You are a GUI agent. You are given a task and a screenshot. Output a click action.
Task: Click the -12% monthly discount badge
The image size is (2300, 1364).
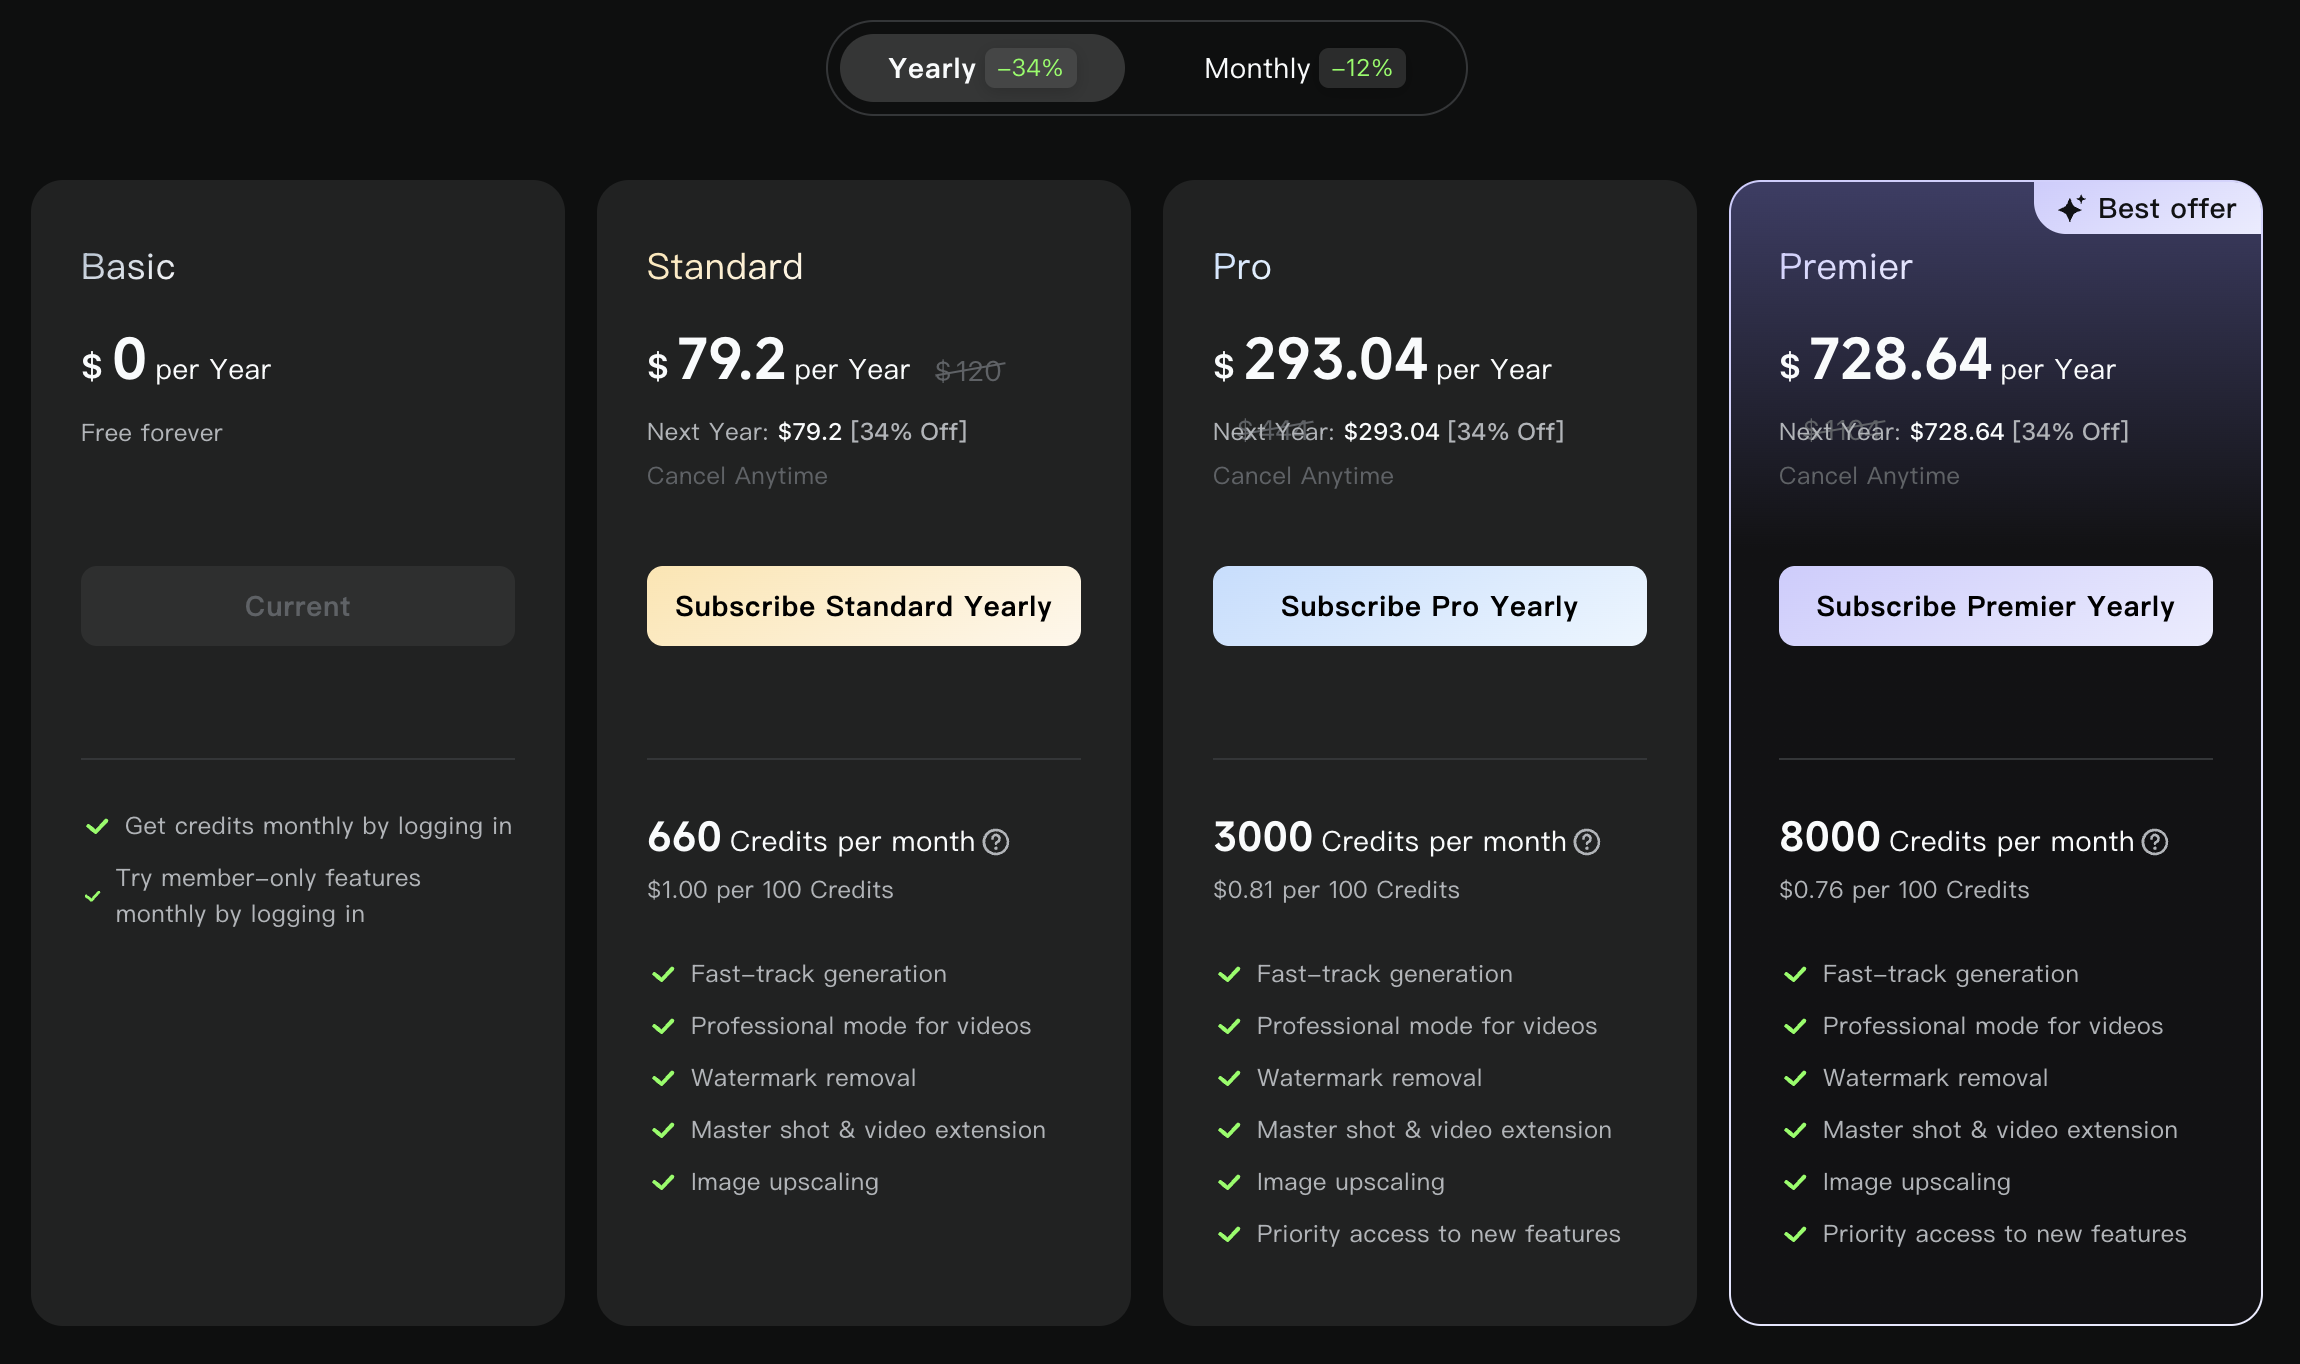1362,68
